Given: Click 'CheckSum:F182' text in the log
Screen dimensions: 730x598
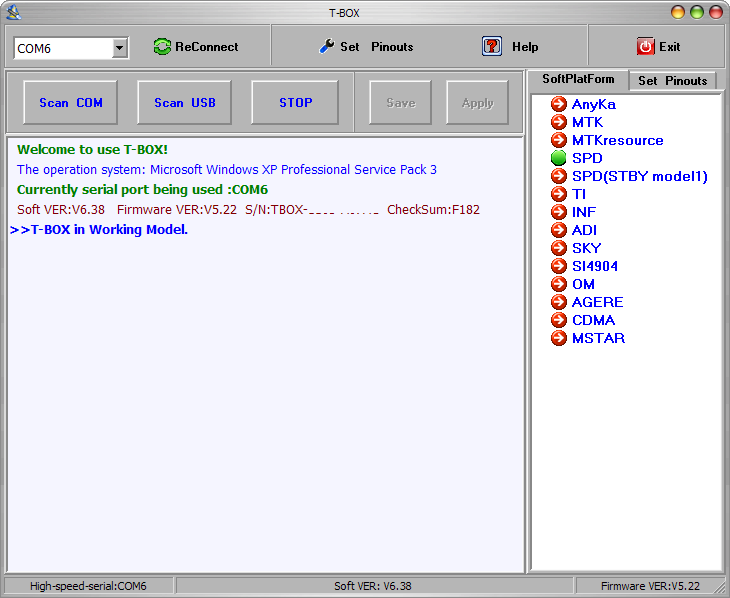Looking at the screenshot, I should click(x=433, y=210).
